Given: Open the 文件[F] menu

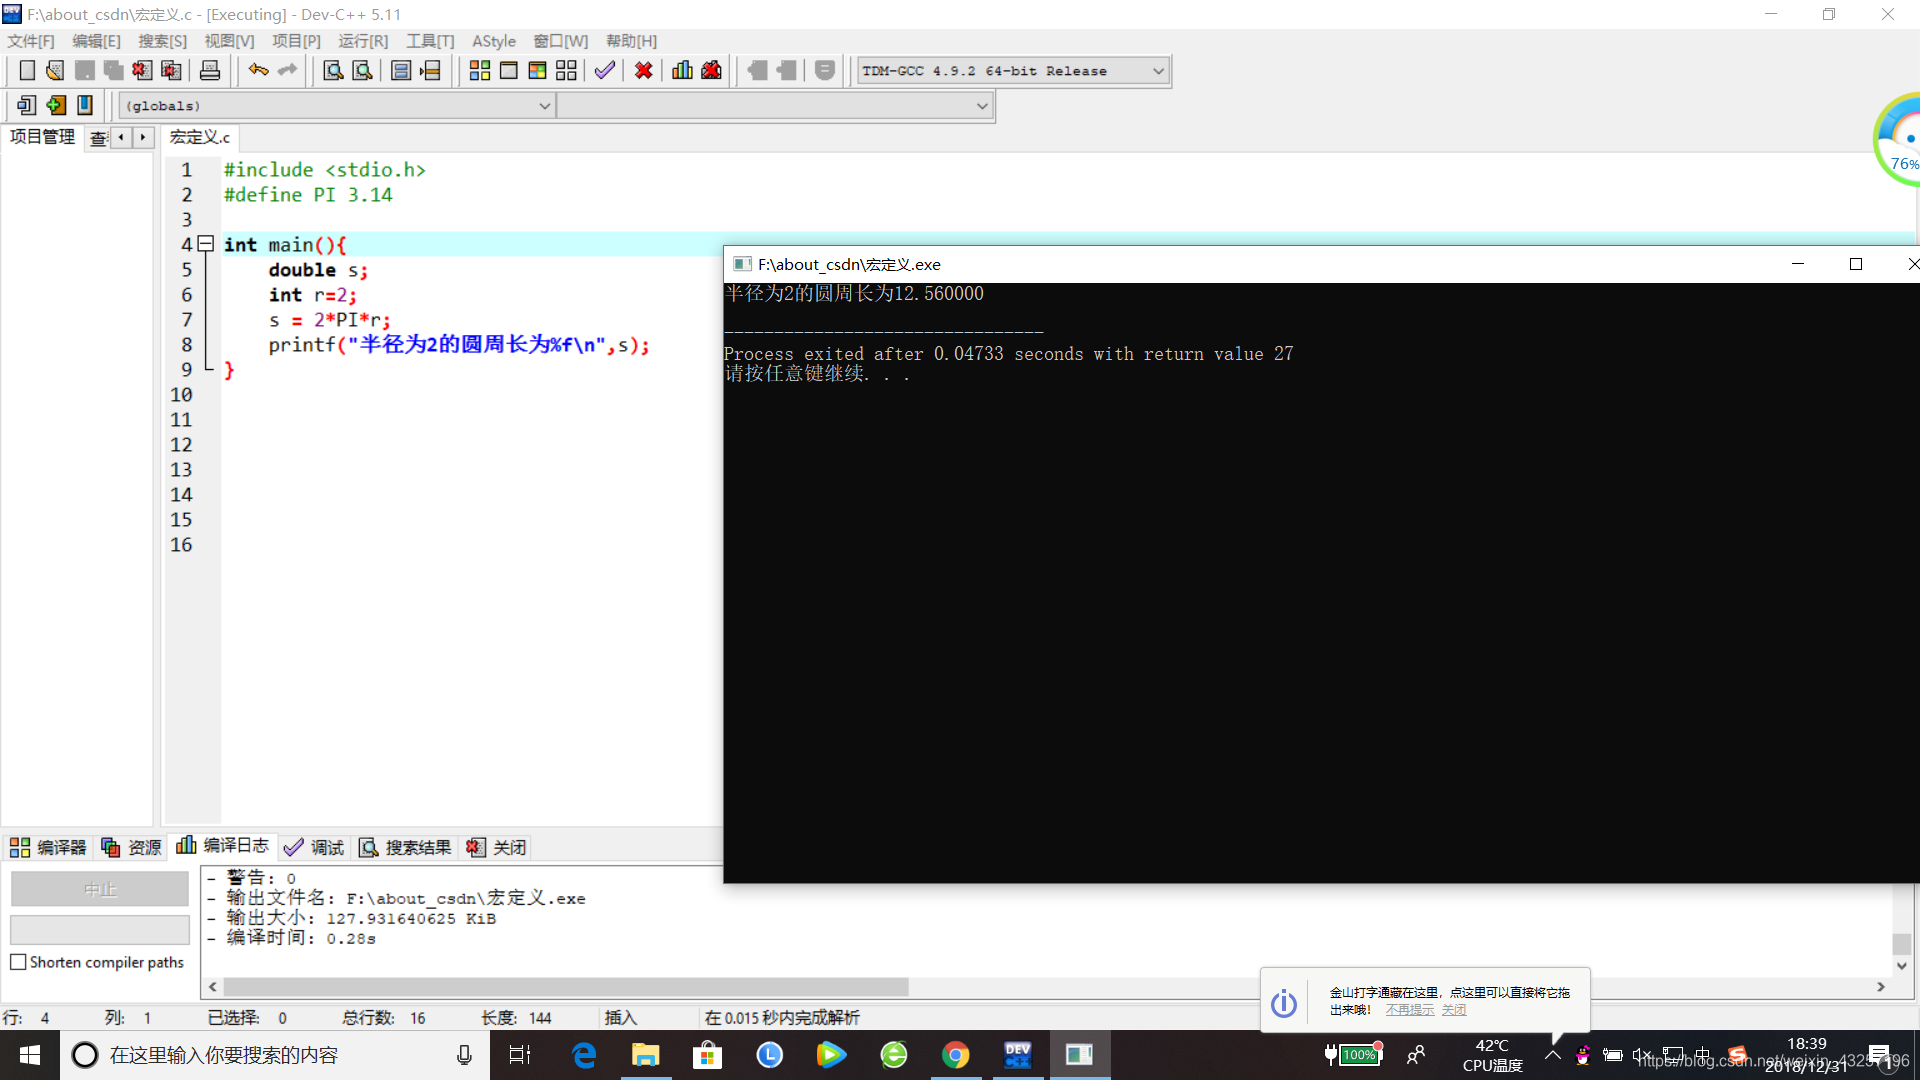Looking at the screenshot, I should pyautogui.click(x=31, y=41).
